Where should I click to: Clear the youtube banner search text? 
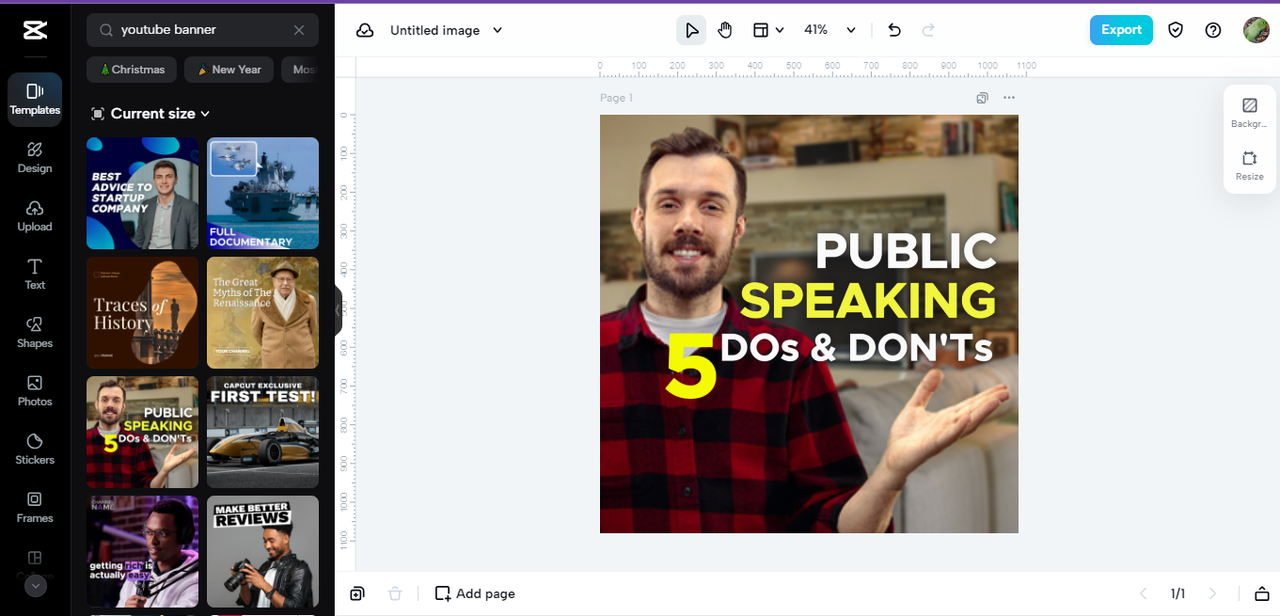[x=299, y=30]
